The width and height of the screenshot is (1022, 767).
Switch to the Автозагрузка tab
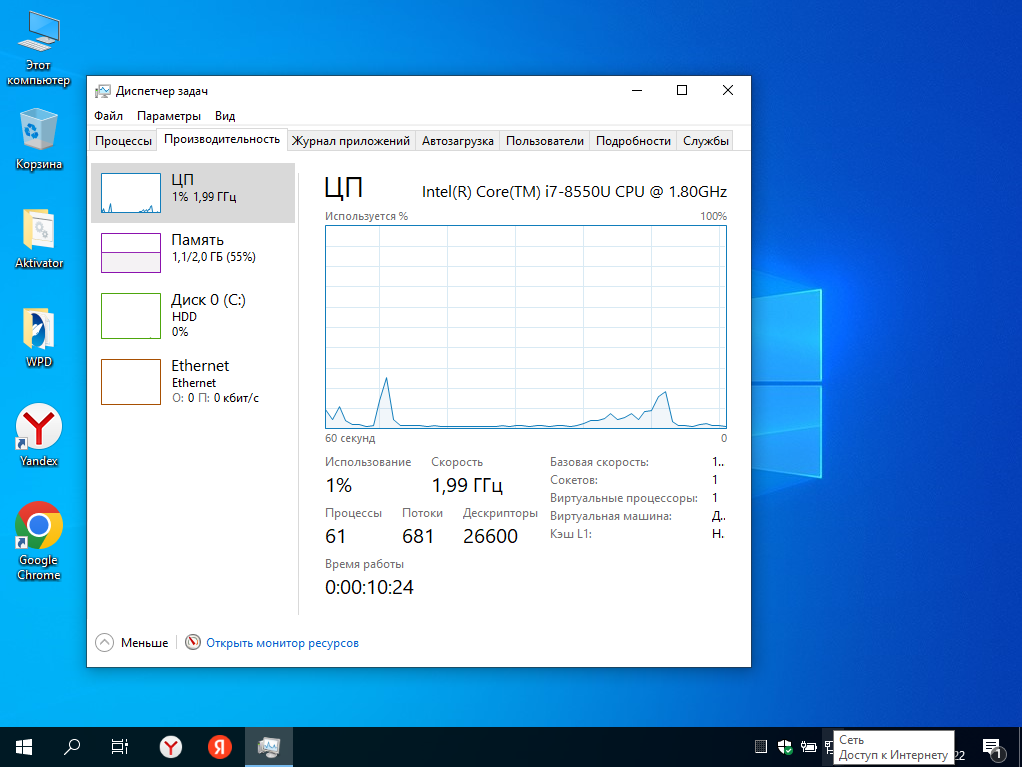tap(457, 141)
